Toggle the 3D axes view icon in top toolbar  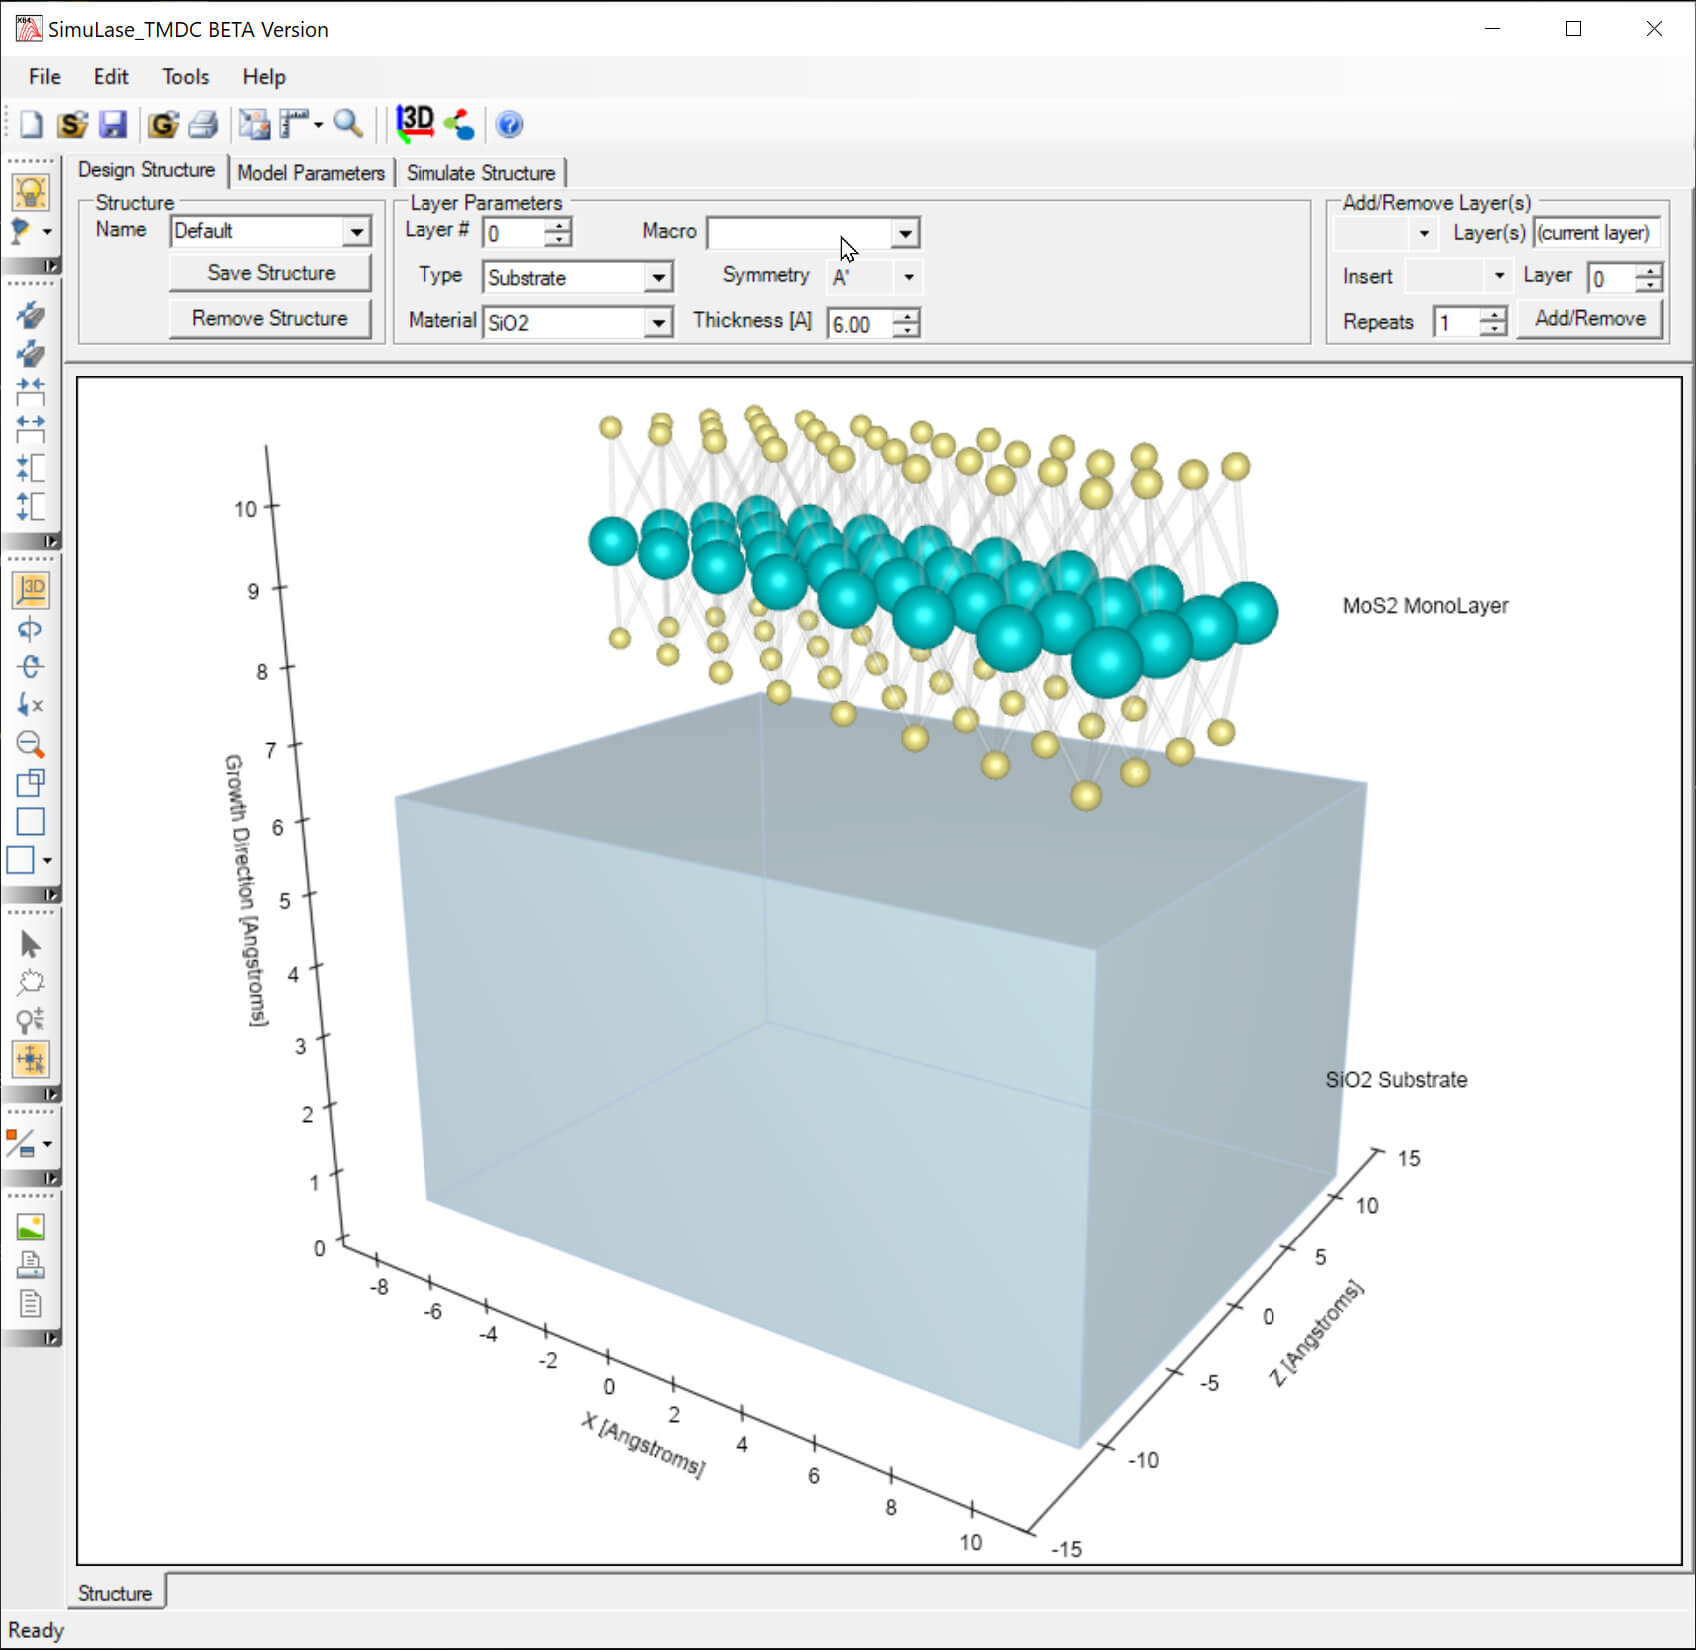click(x=415, y=124)
